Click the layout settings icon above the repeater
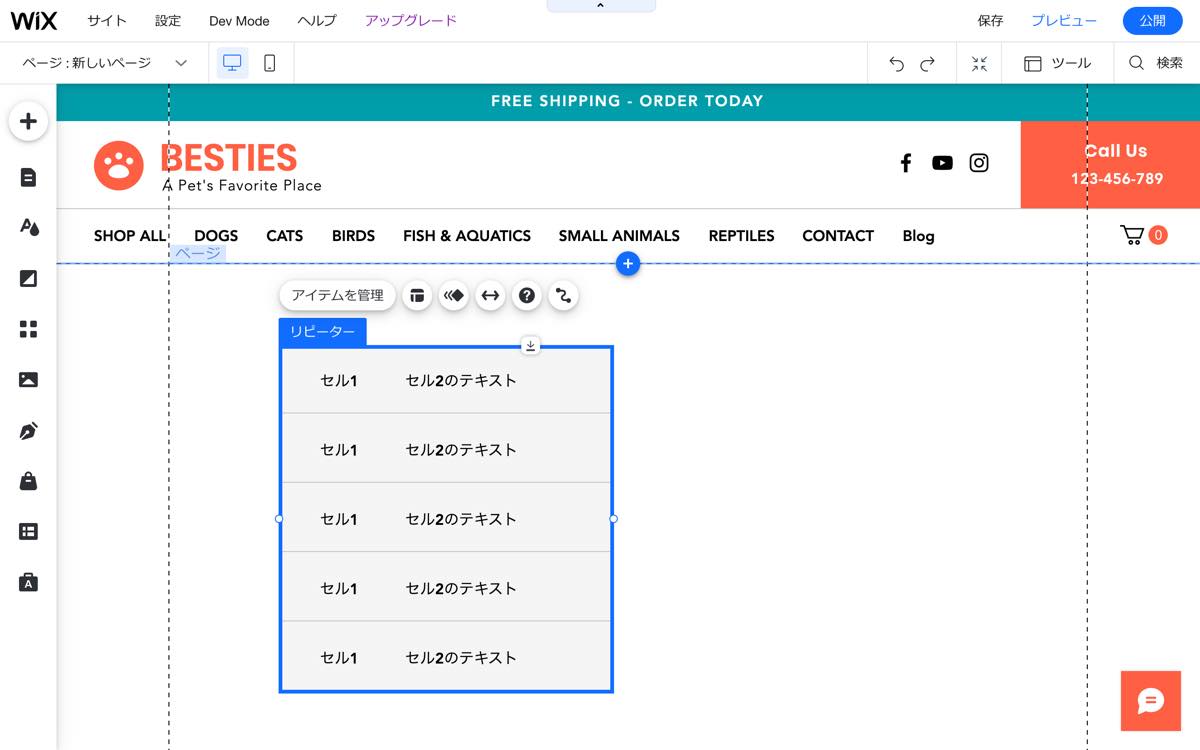Image resolution: width=1200 pixels, height=750 pixels. click(x=417, y=295)
